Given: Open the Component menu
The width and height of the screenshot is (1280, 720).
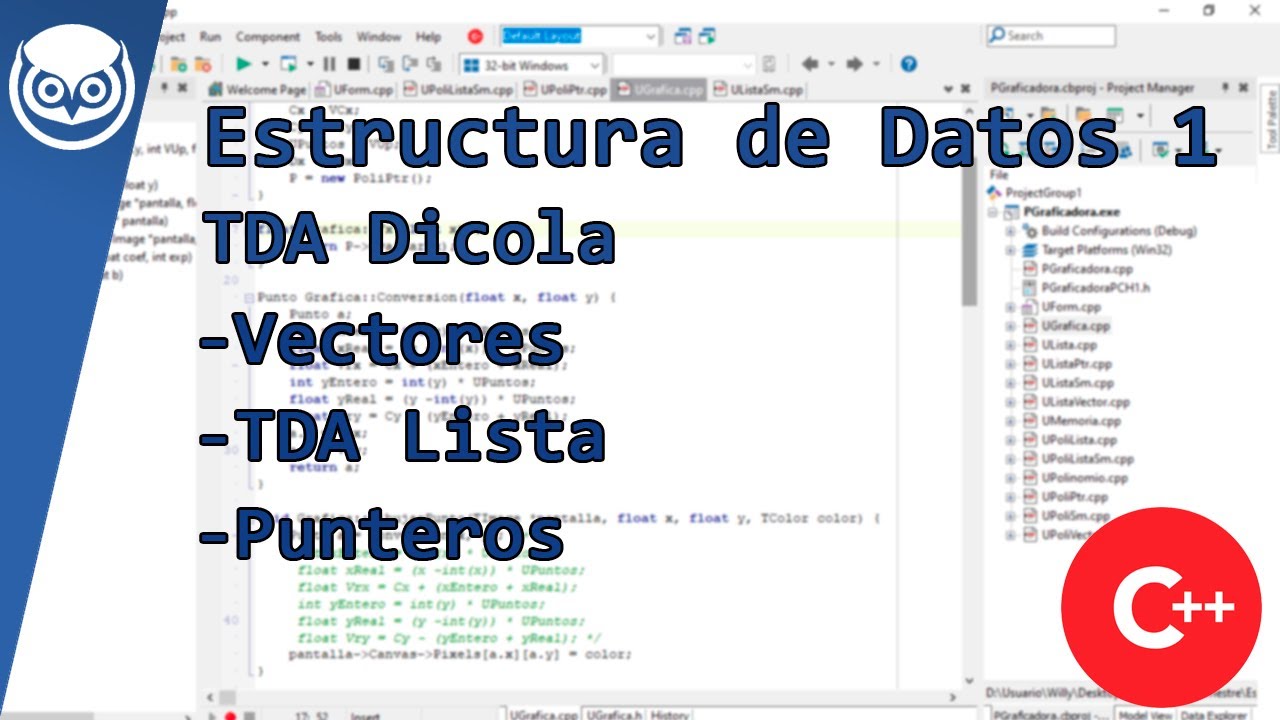Looking at the screenshot, I should (x=268, y=36).
